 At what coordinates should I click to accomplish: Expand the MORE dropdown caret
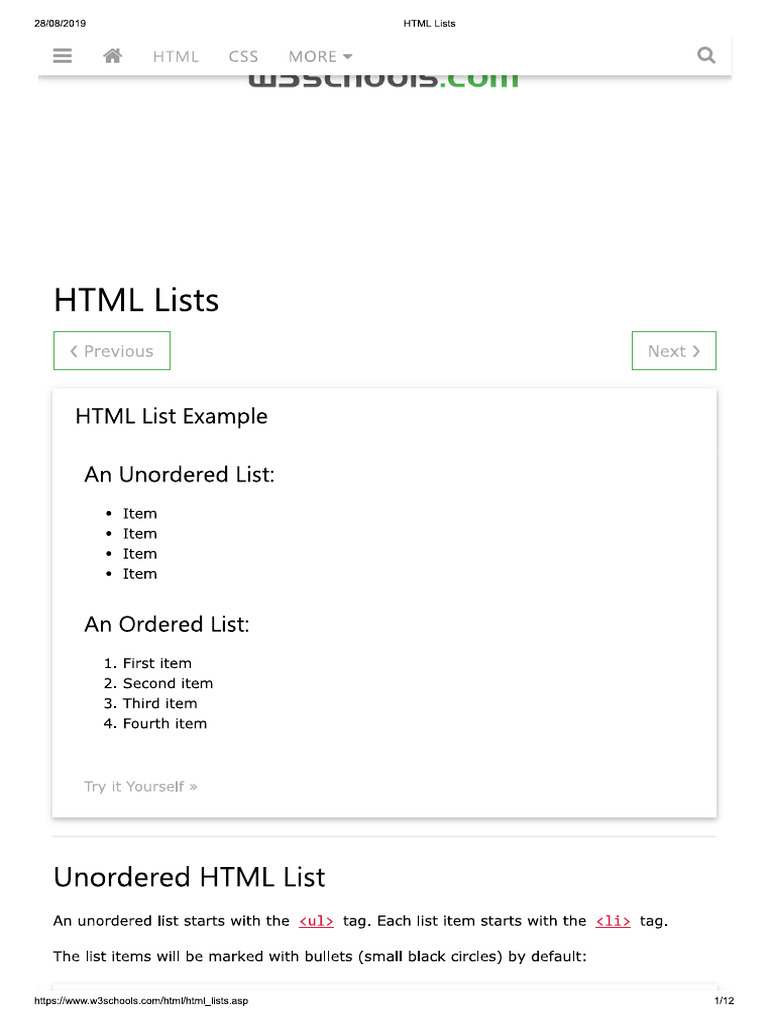pyautogui.click(x=347, y=57)
